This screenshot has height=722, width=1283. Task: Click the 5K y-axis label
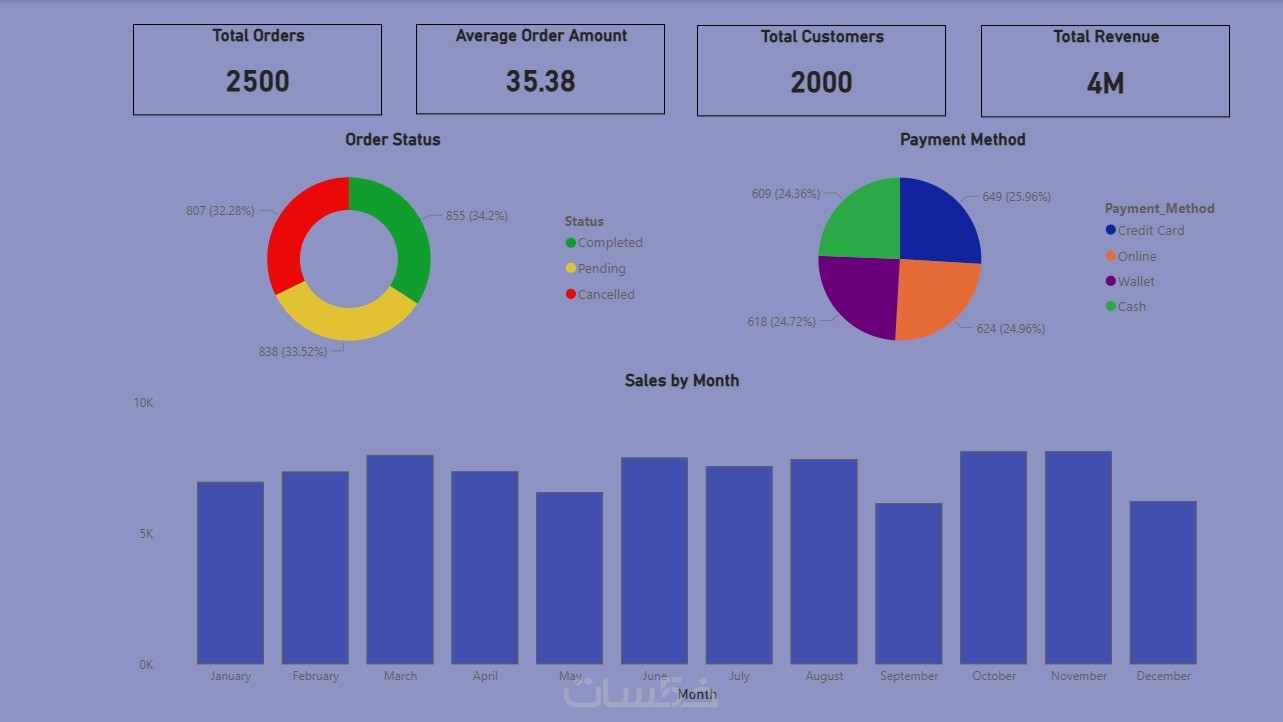click(146, 534)
